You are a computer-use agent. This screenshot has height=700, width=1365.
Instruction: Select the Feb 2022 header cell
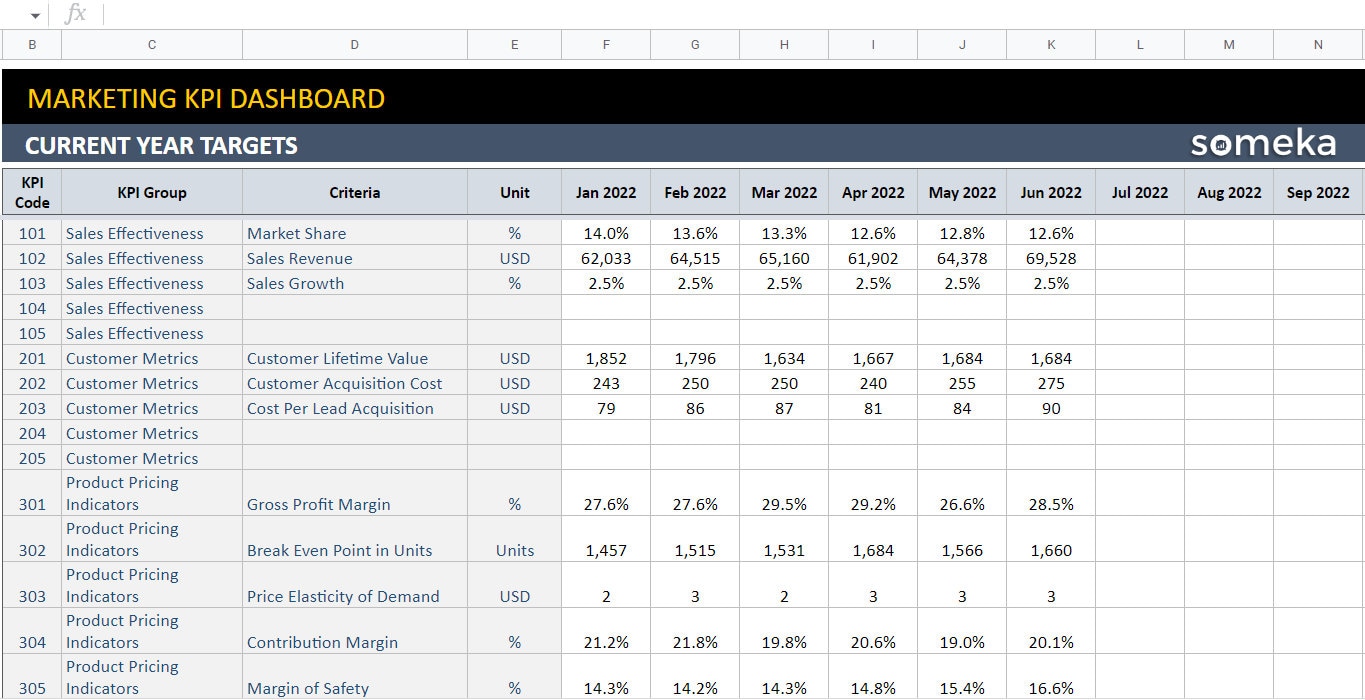pos(695,192)
